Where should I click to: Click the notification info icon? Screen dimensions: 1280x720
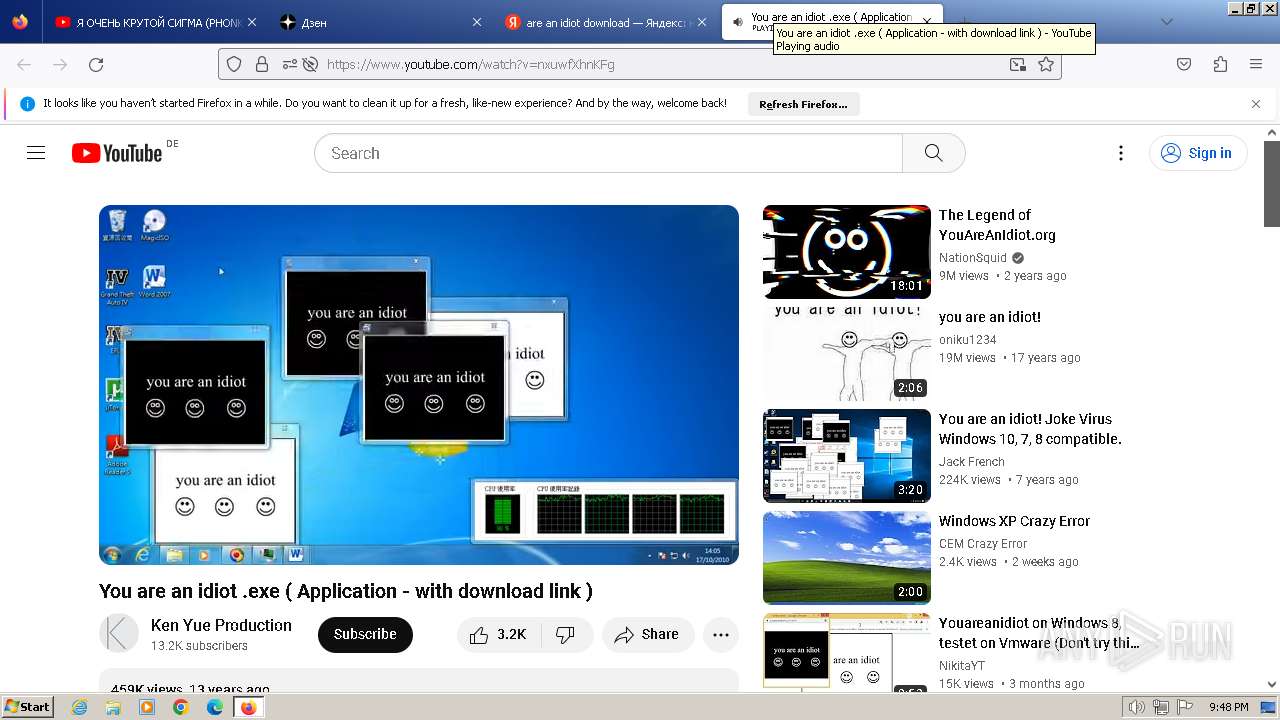pos(27,103)
